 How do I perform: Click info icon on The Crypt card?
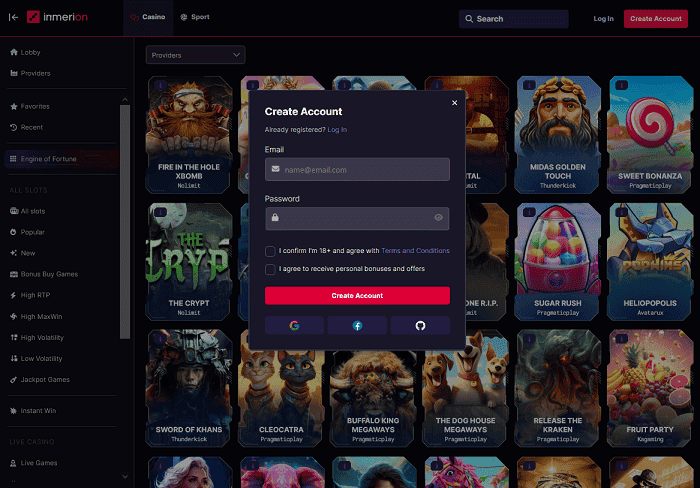(x=160, y=212)
